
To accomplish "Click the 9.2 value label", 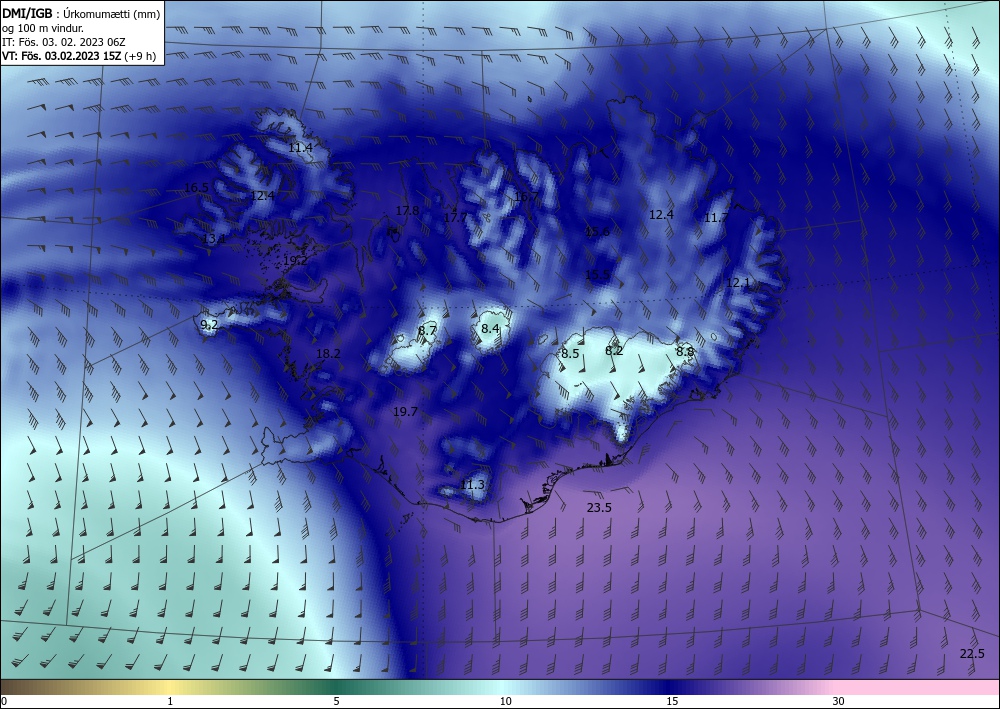I will point(209,325).
